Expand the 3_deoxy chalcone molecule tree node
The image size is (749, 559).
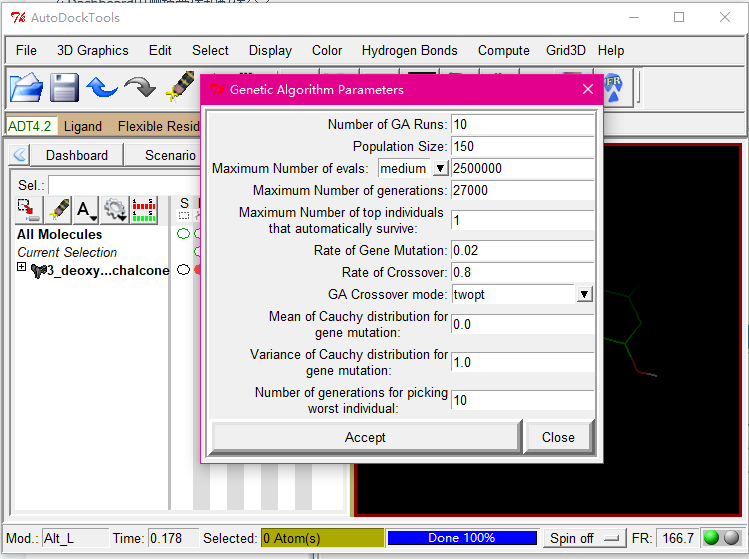(x=22, y=269)
